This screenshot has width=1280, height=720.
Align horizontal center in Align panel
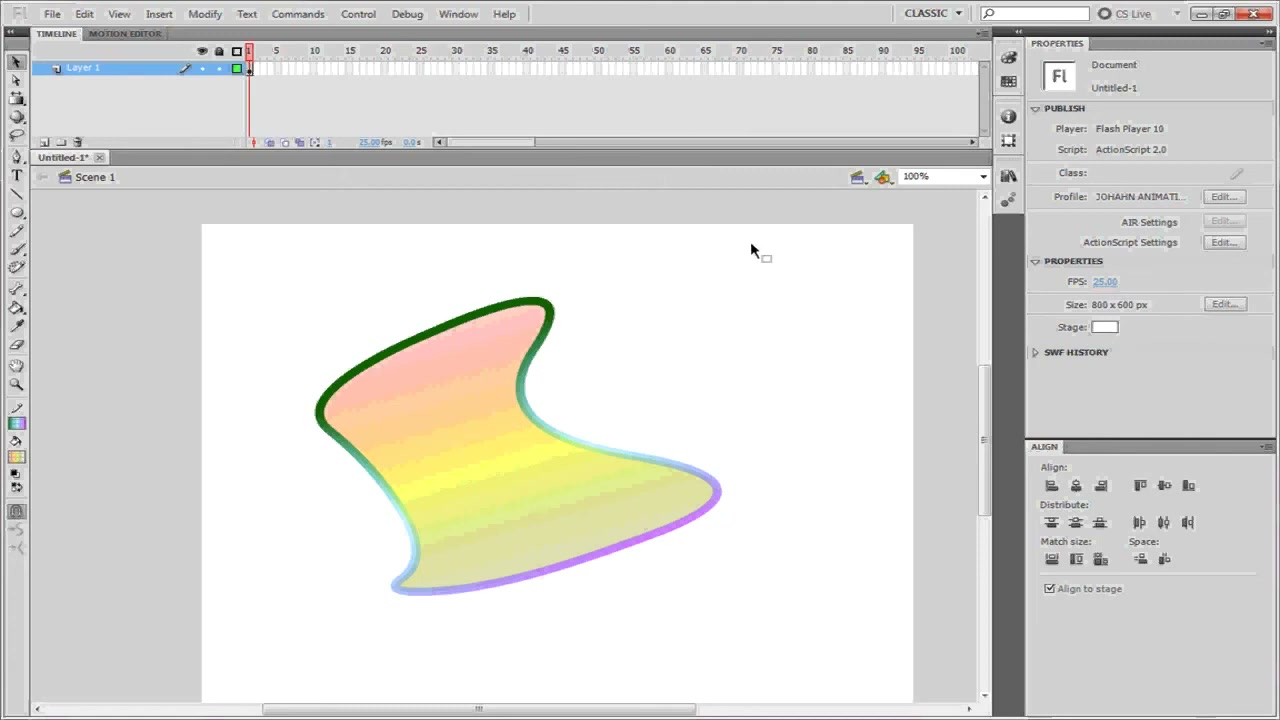pos(1076,486)
